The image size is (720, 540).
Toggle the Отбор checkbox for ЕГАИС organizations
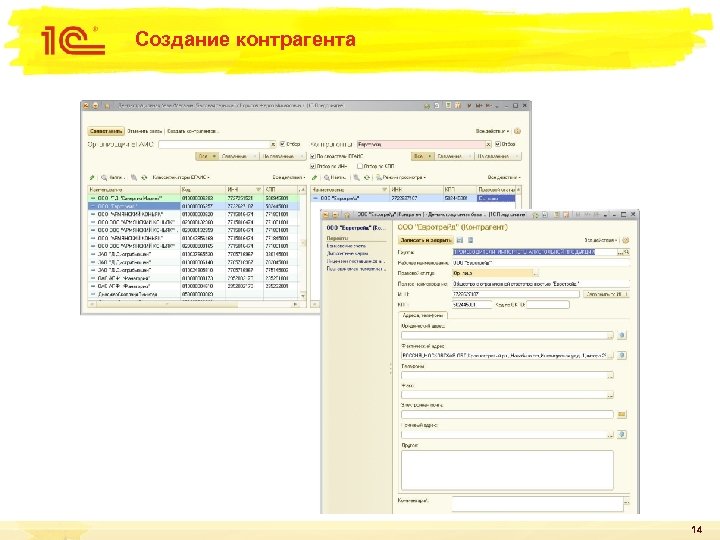282,144
